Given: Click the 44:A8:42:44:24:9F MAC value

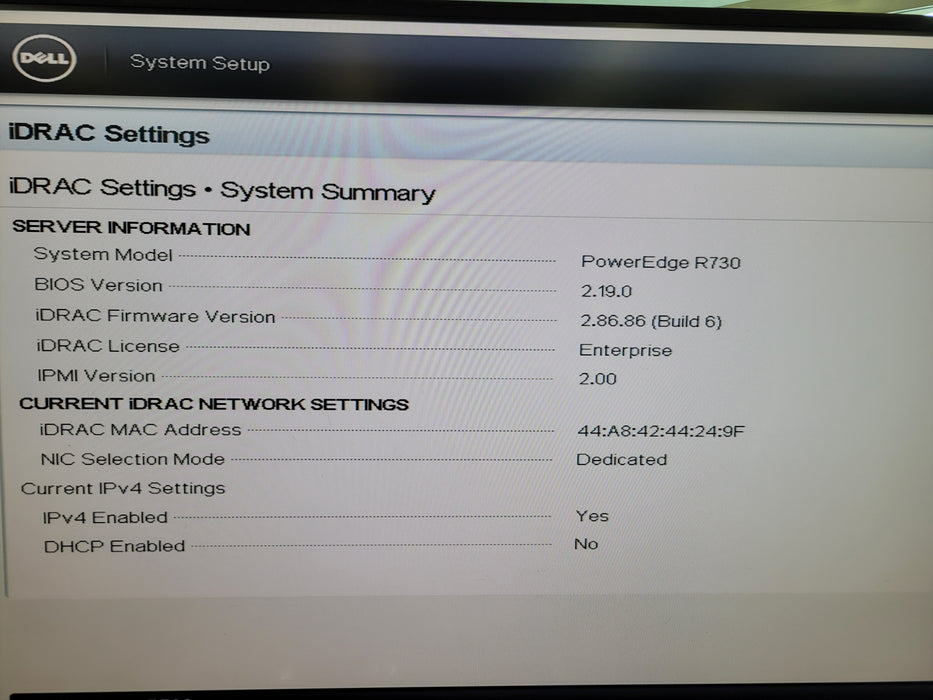Looking at the screenshot, I should pyautogui.click(x=660, y=431).
